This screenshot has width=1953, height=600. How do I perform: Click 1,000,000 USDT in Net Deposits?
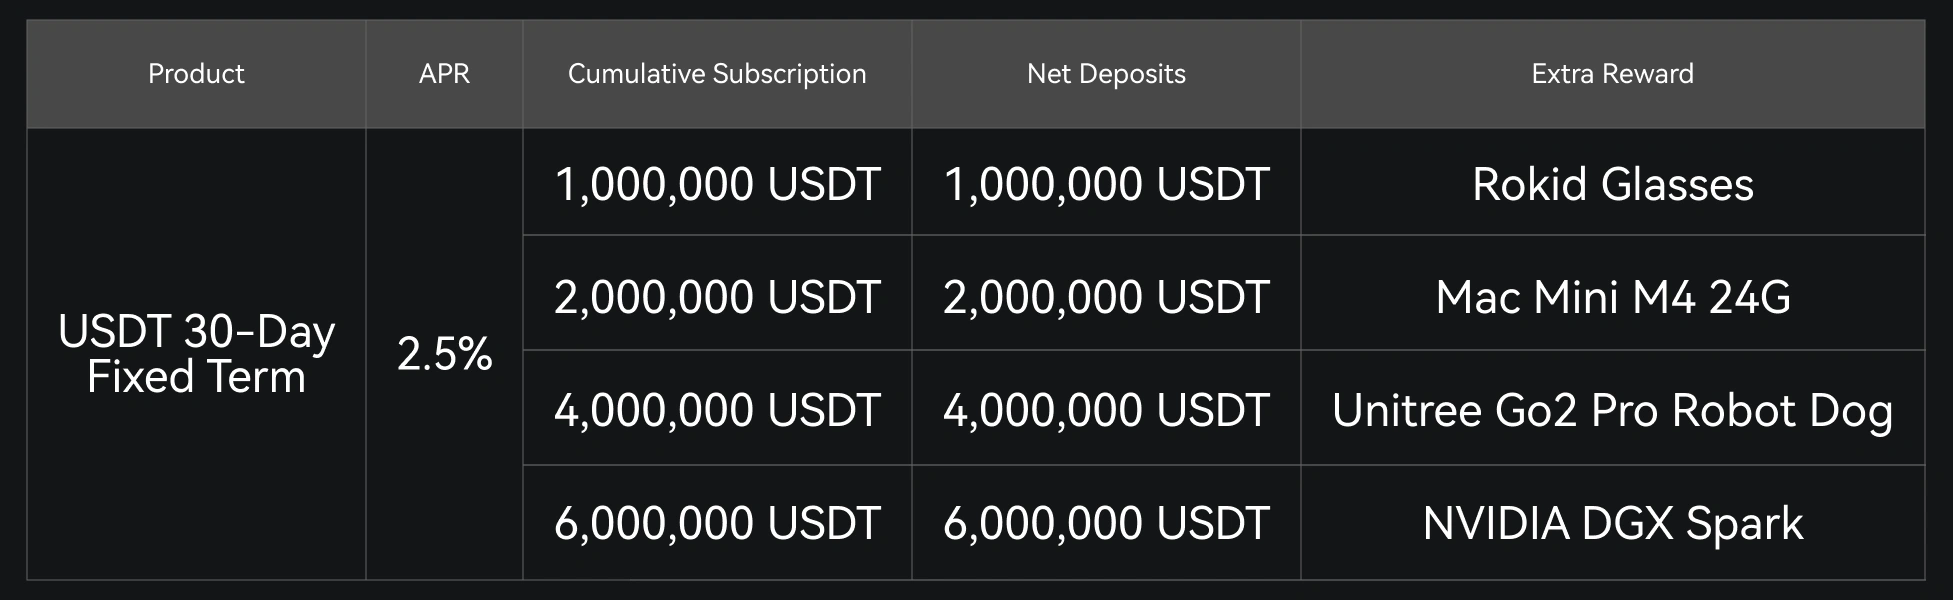[1106, 184]
